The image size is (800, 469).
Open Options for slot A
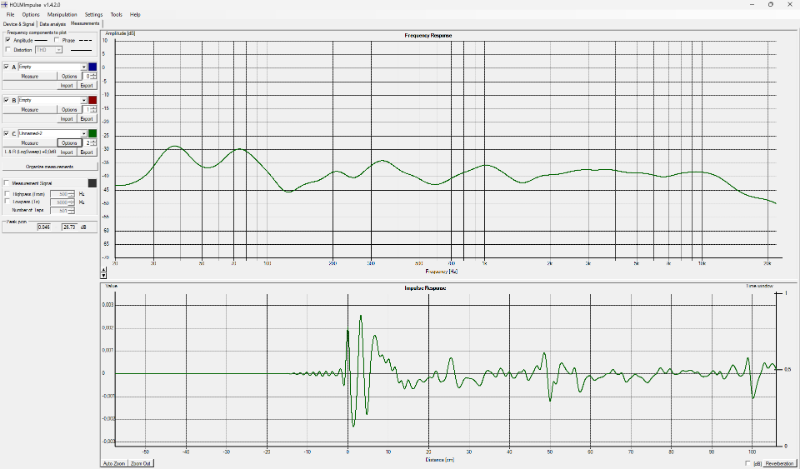(x=69, y=76)
